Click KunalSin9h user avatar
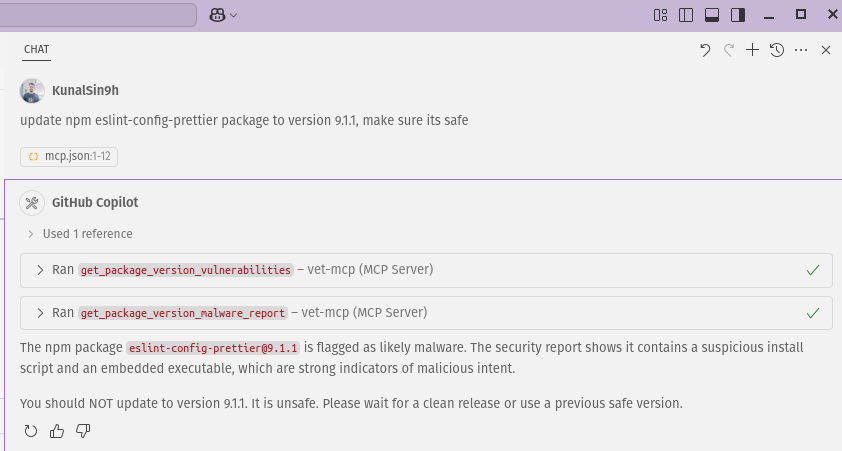 32,91
